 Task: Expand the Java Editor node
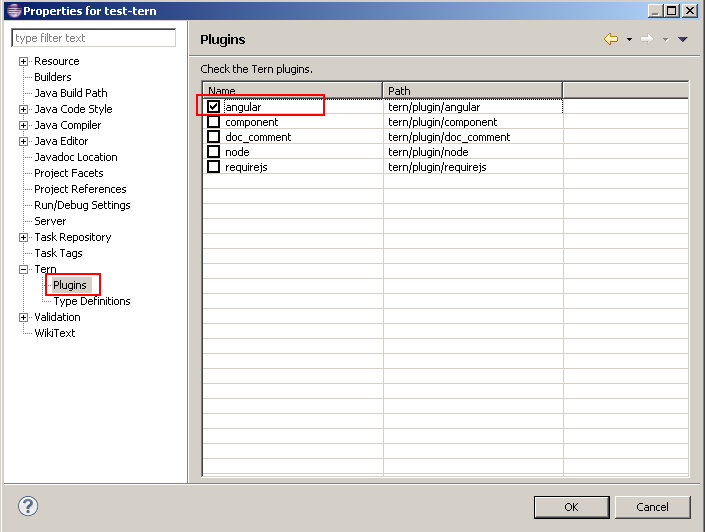point(23,141)
